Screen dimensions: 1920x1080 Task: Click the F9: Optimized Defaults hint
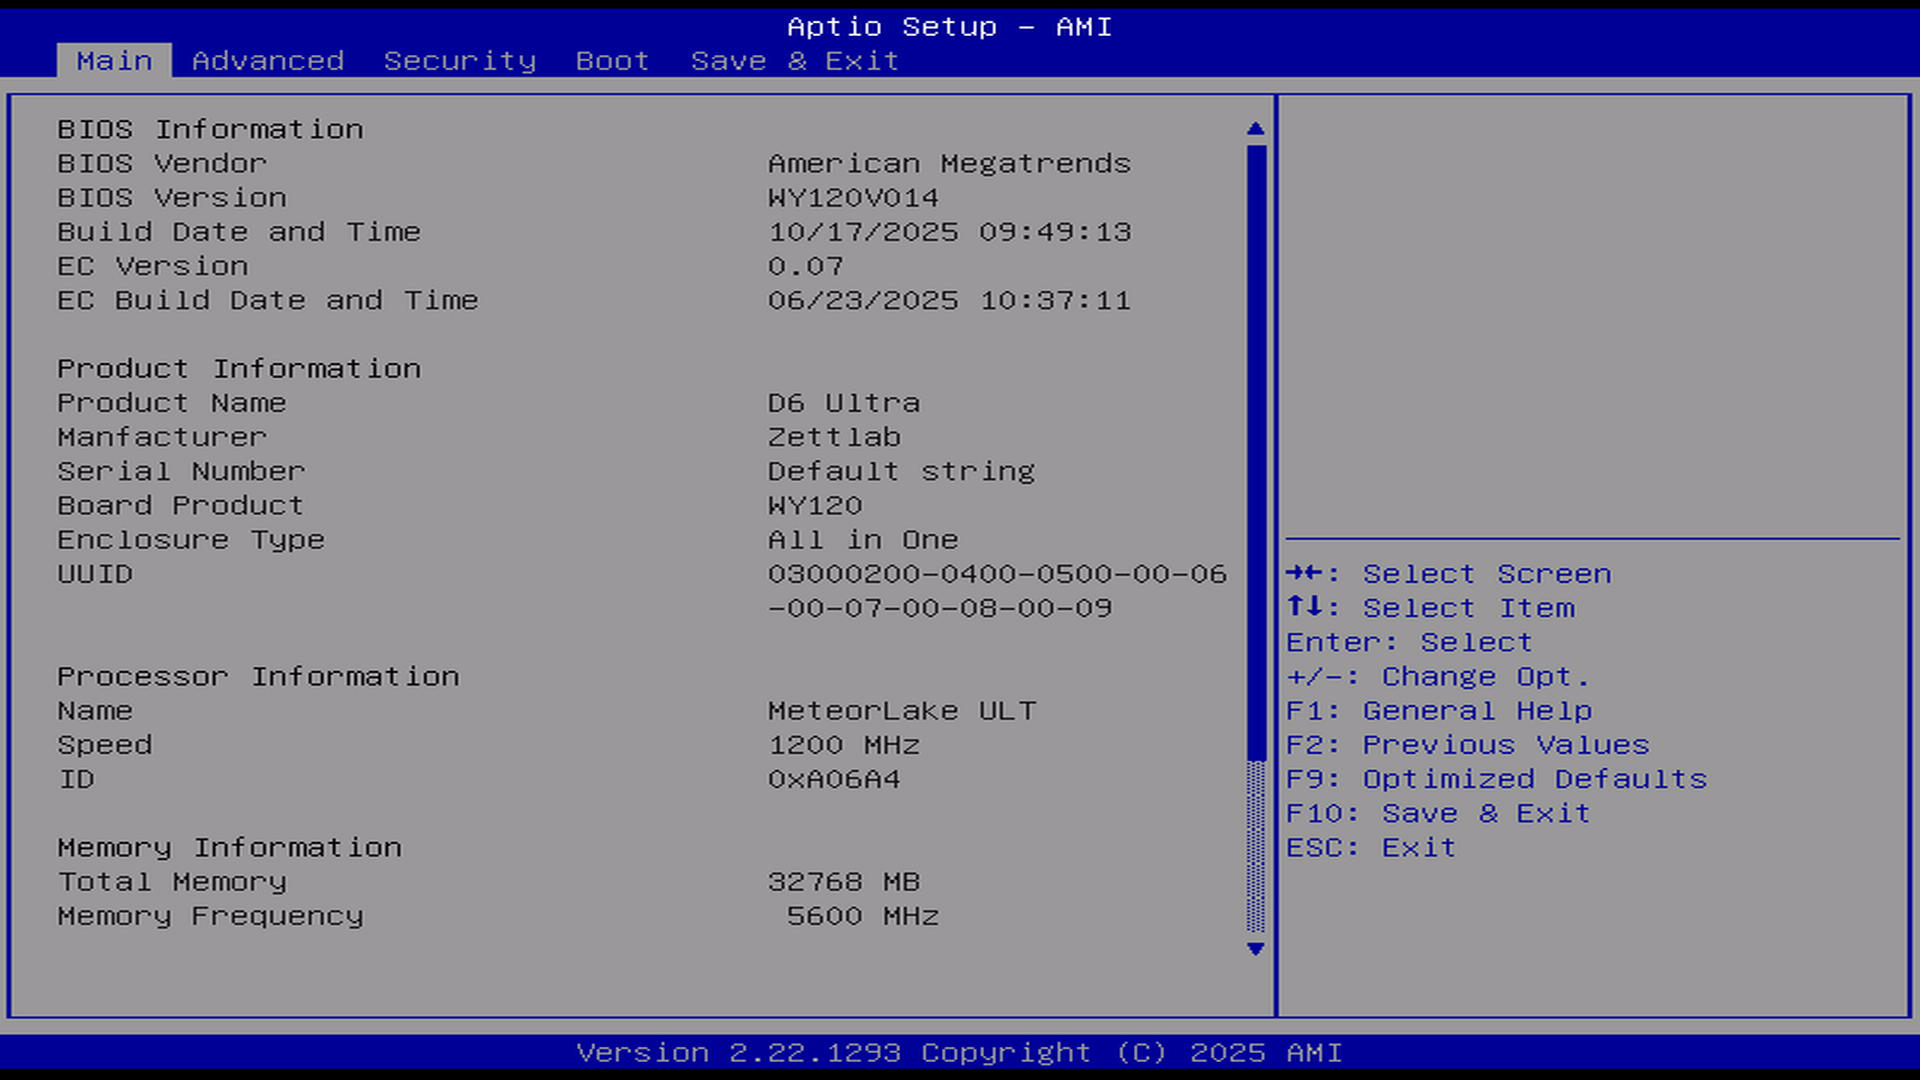click(x=1496, y=779)
